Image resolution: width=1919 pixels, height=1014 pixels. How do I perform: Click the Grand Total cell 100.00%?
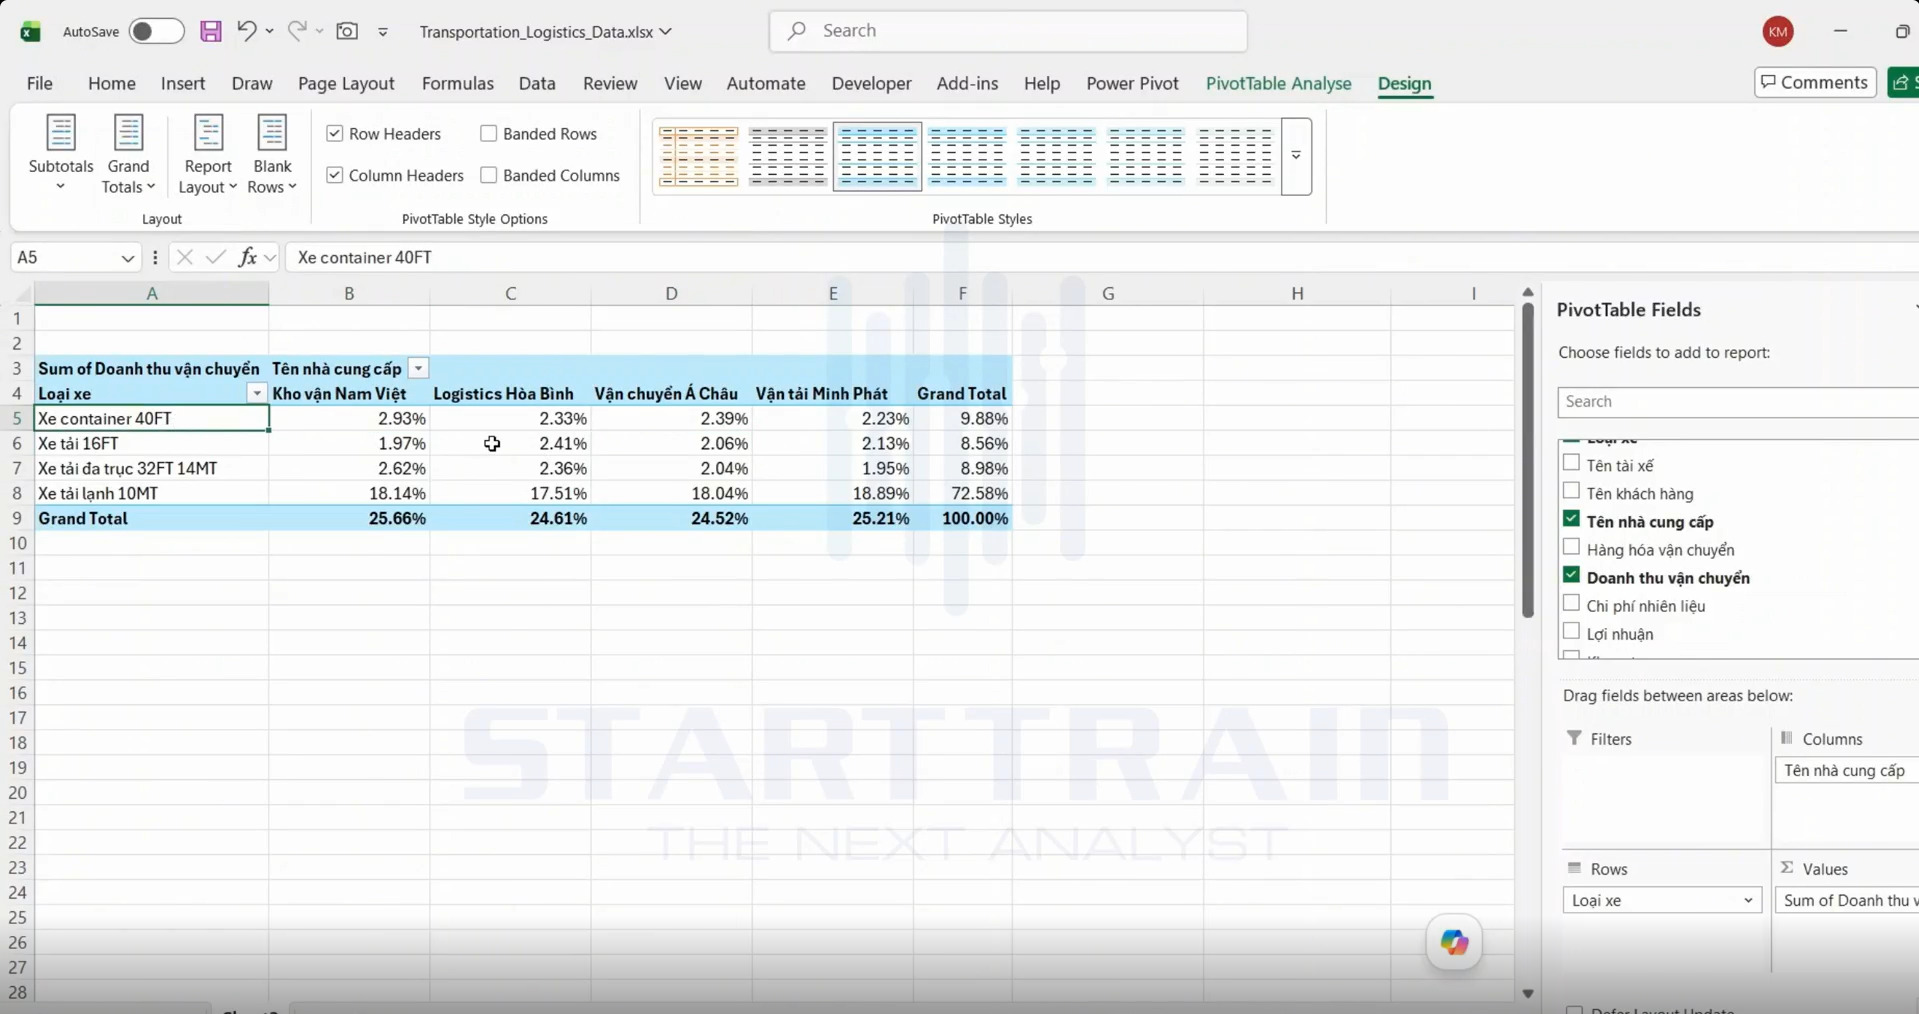click(x=962, y=518)
